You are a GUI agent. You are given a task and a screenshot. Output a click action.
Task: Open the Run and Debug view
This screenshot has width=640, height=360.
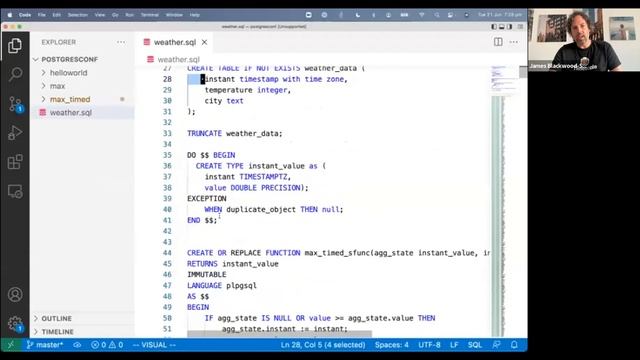[x=15, y=133]
